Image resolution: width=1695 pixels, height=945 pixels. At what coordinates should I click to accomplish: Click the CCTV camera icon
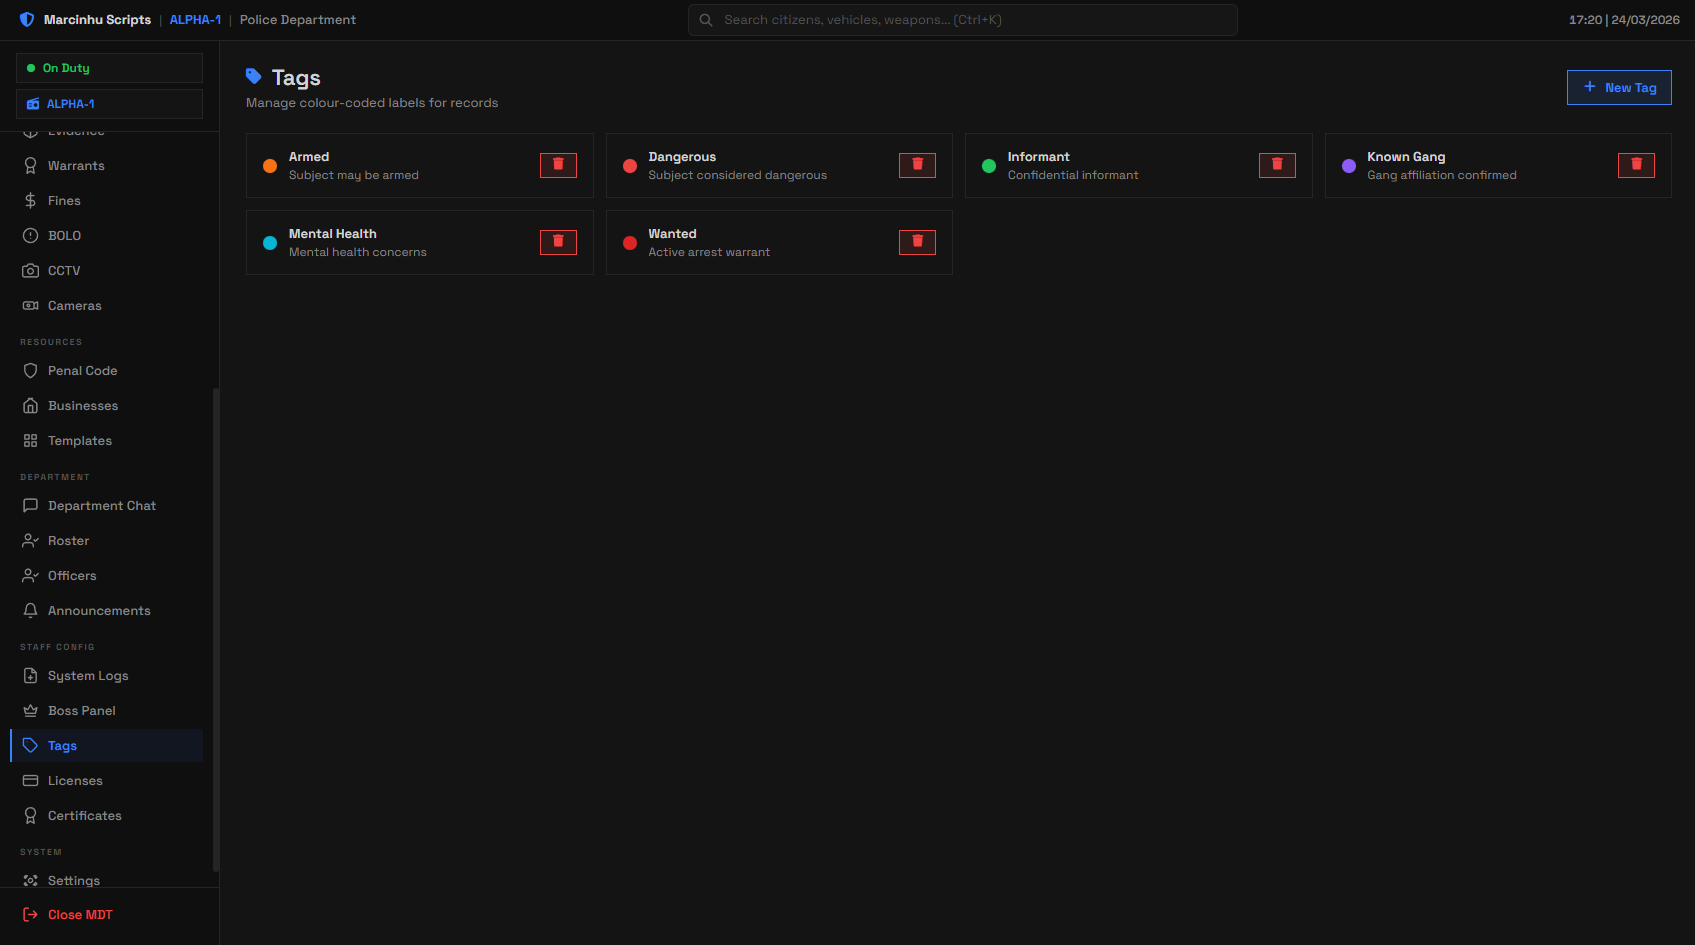point(31,271)
